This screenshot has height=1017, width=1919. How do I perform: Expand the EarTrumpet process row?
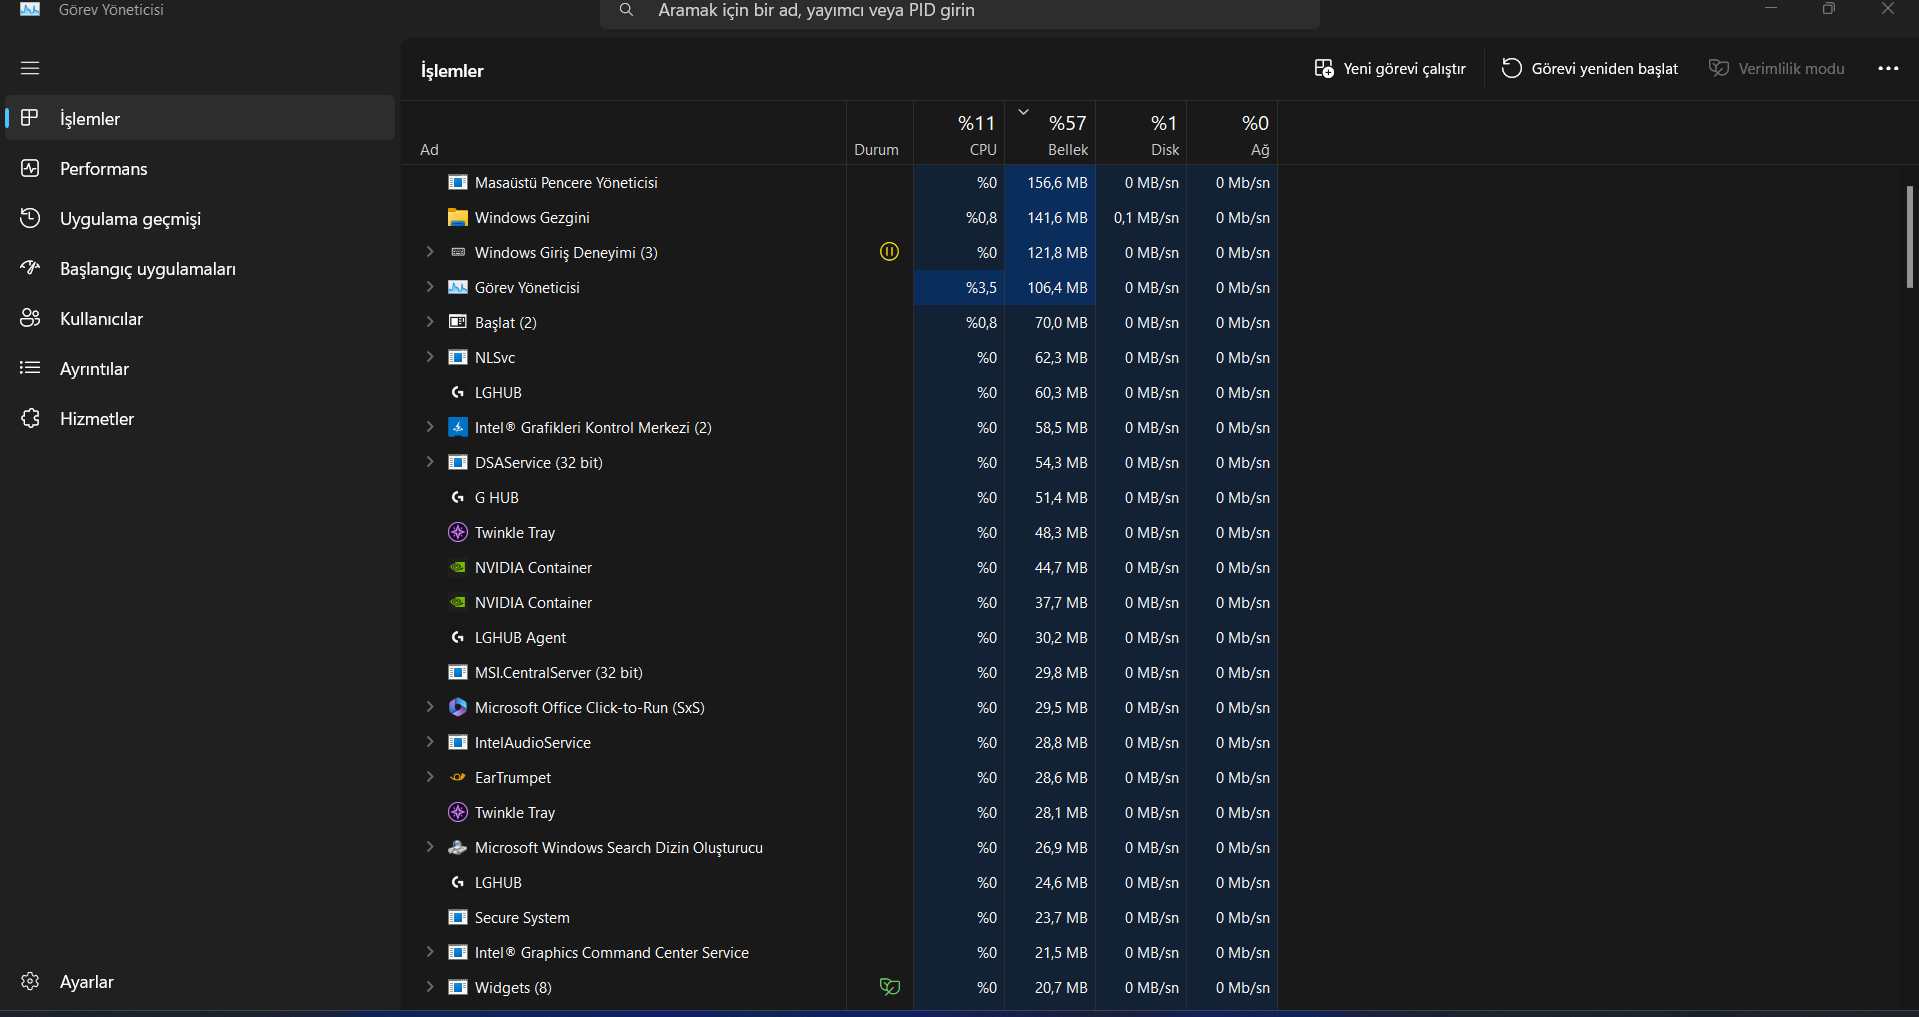(430, 777)
